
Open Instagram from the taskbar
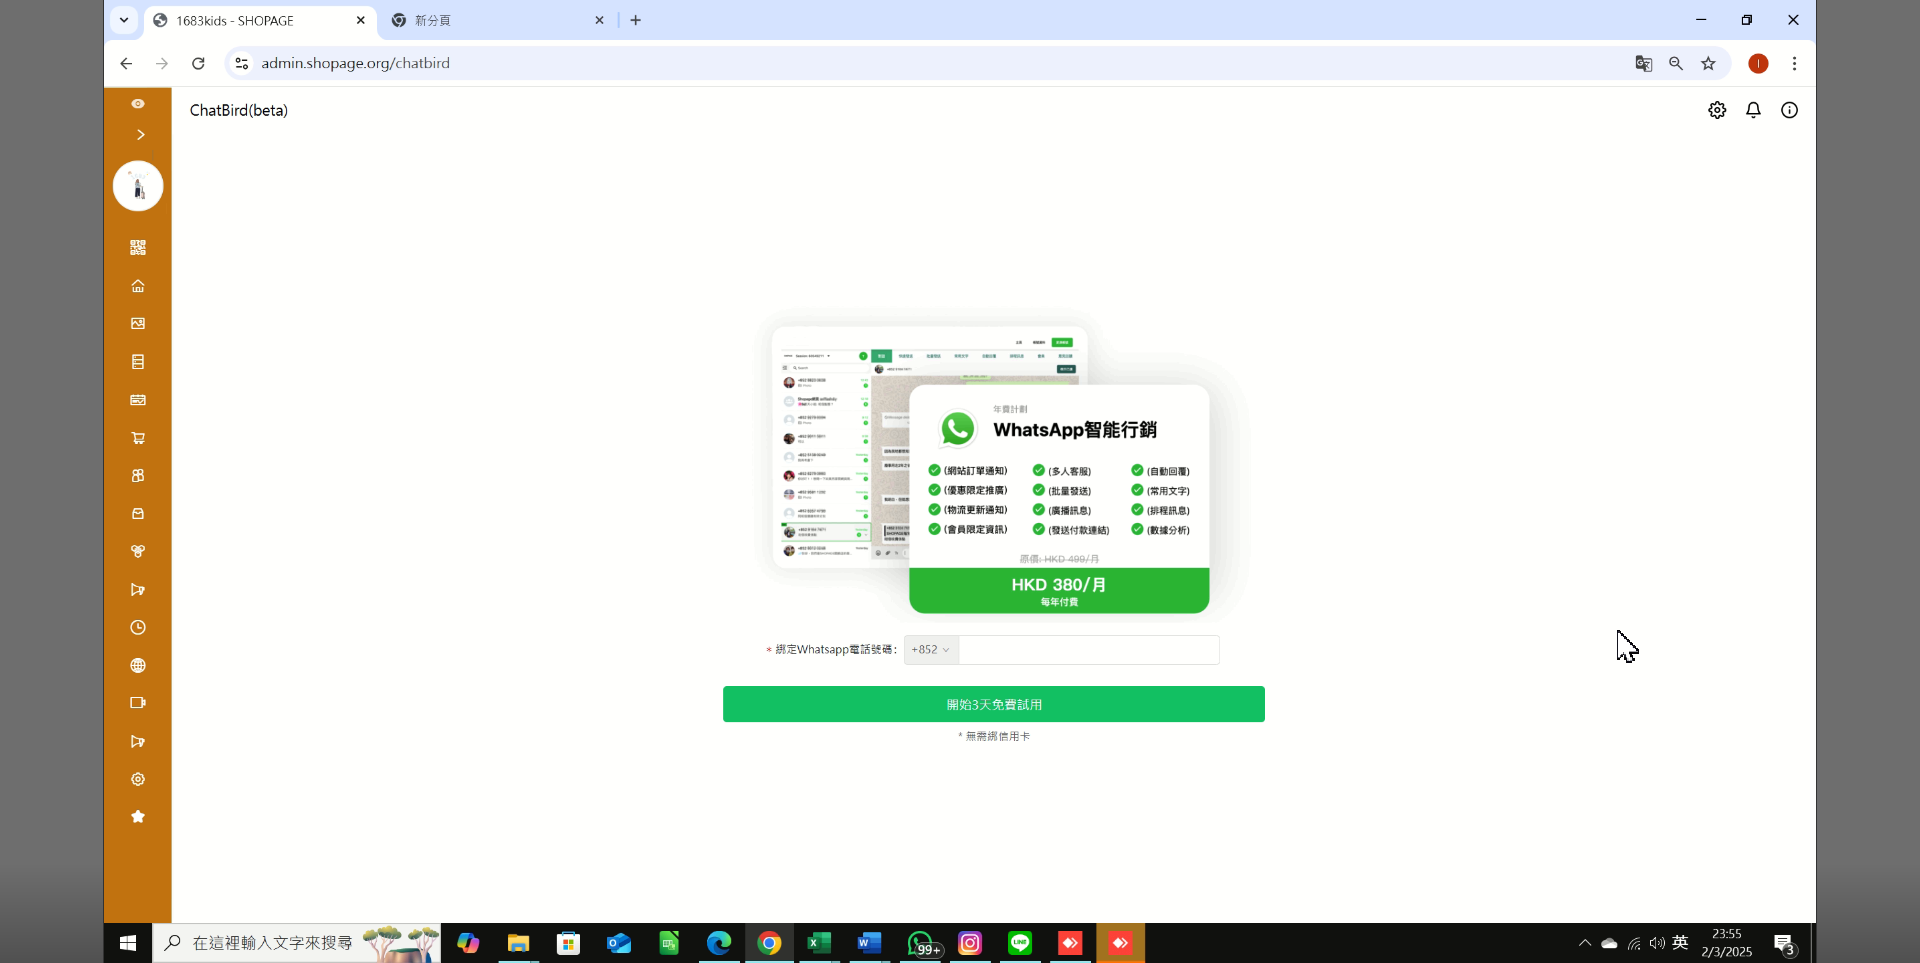[970, 943]
